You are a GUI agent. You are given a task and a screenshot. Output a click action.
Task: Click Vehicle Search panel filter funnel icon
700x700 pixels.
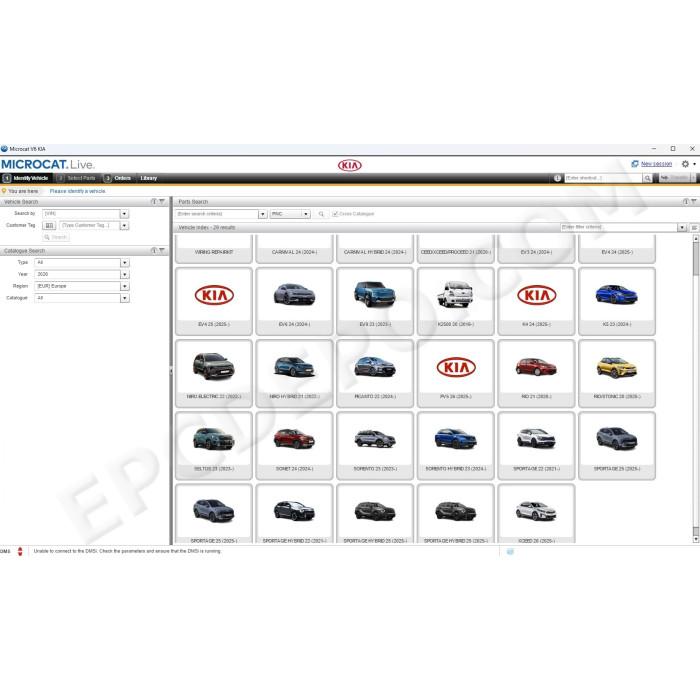162,202
